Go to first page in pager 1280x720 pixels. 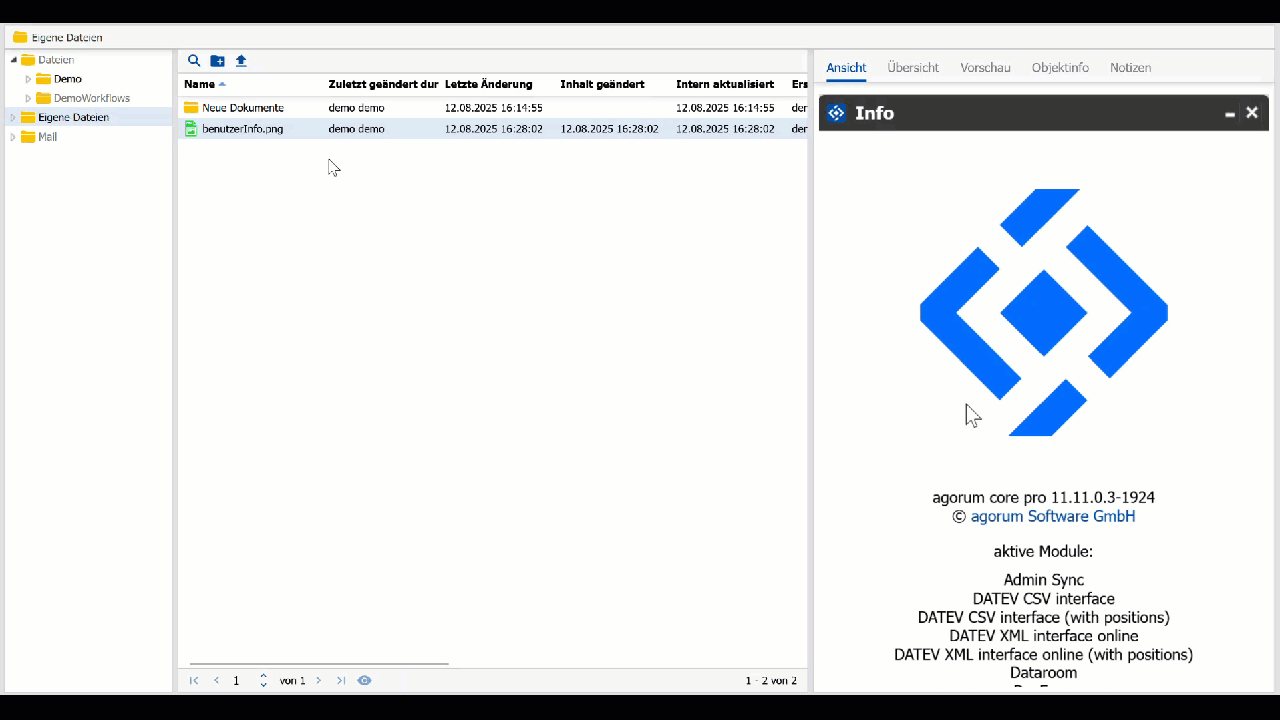(194, 681)
